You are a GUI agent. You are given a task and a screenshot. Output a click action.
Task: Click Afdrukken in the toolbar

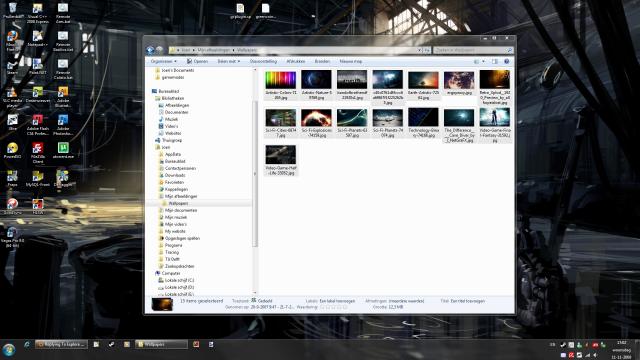(296, 61)
